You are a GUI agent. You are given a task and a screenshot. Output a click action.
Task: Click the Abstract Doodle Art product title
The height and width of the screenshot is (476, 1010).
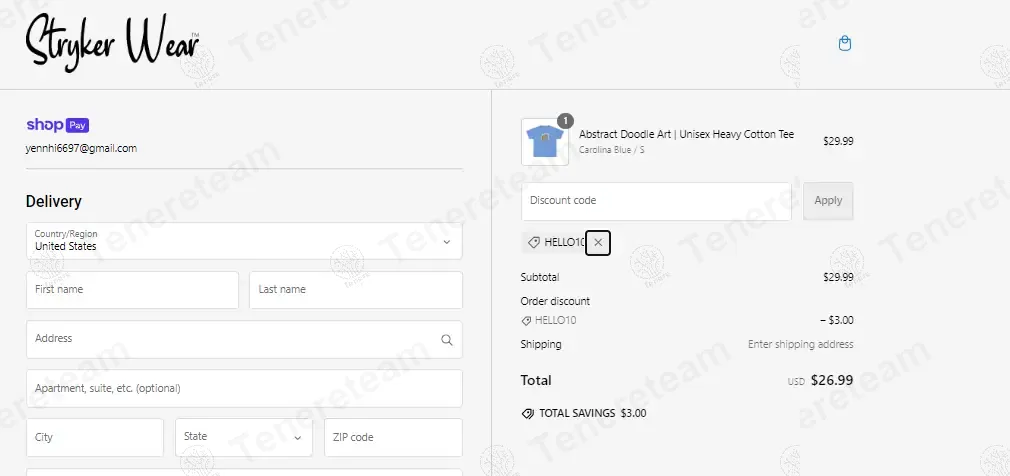coord(687,134)
